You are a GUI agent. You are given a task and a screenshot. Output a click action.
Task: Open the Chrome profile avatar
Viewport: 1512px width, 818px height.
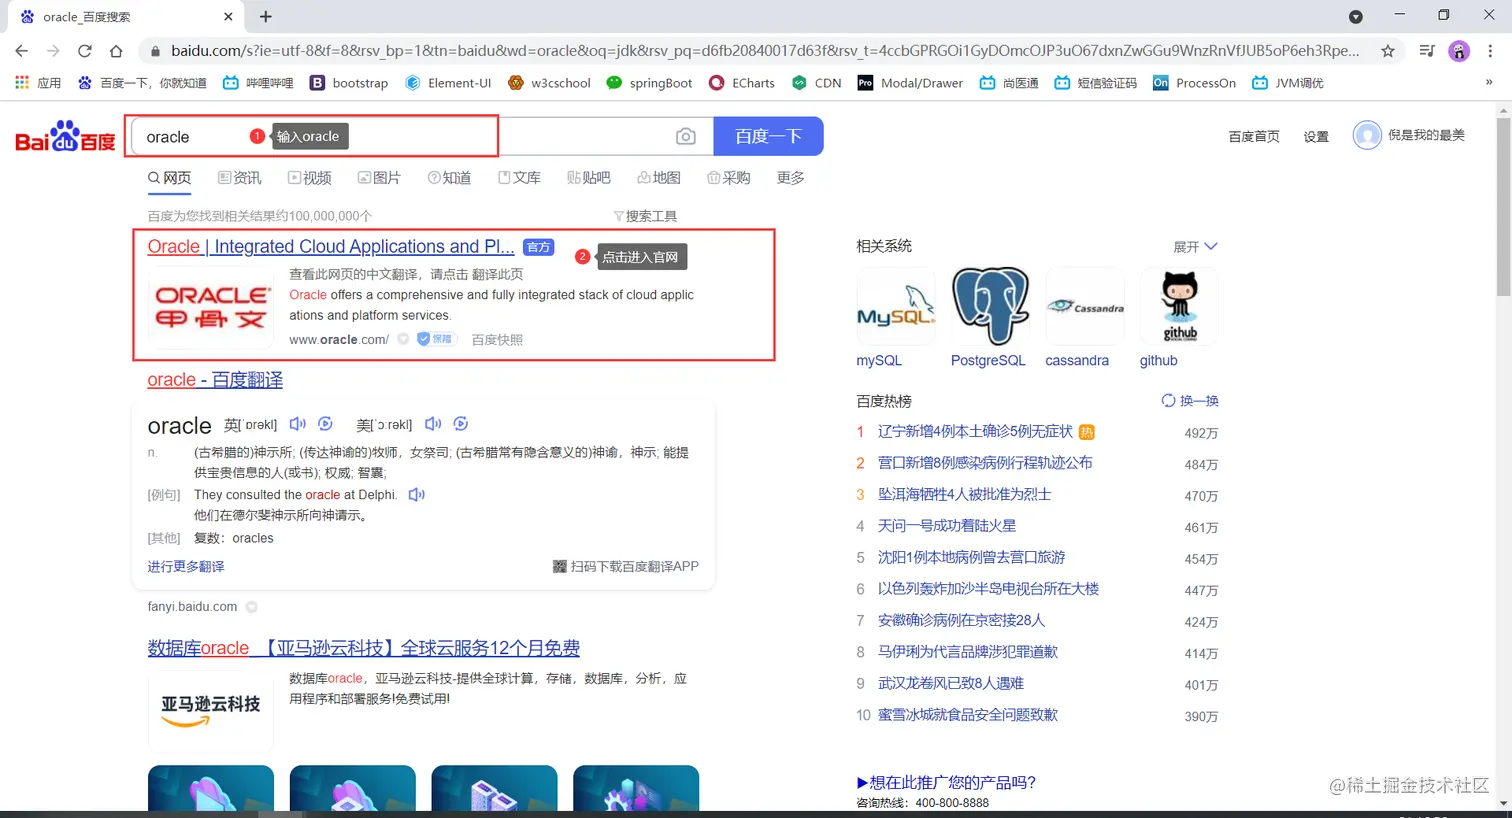1459,51
